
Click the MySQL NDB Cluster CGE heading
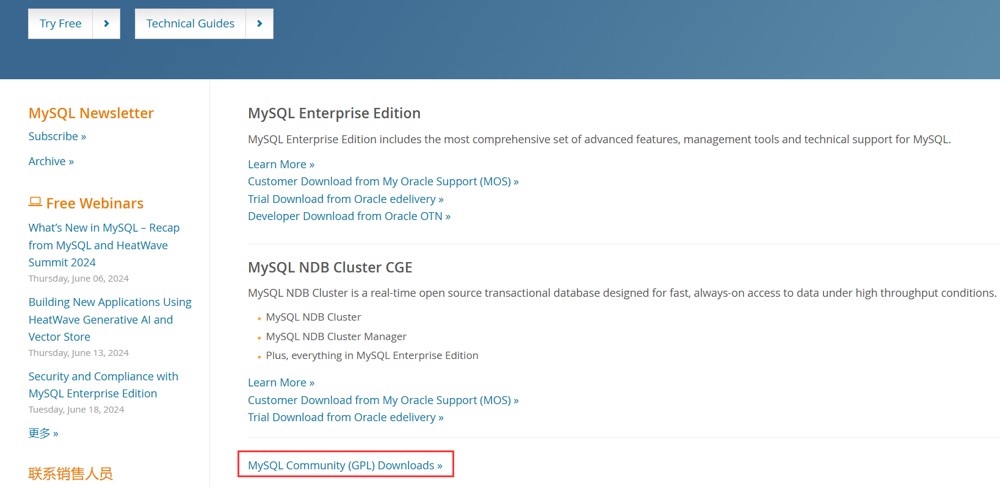(x=330, y=268)
